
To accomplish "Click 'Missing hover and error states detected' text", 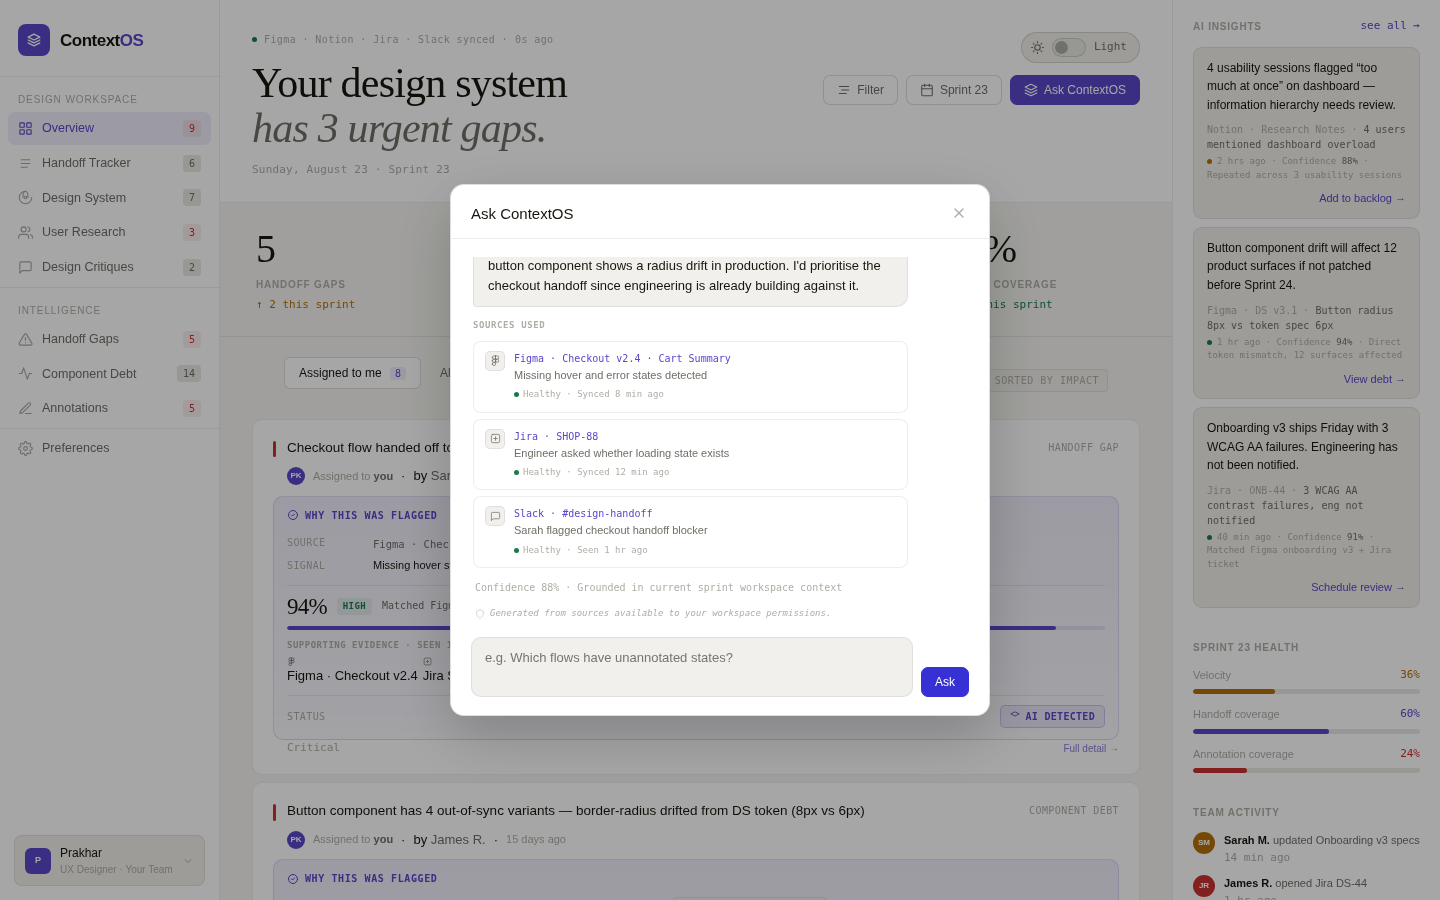I will click(611, 375).
